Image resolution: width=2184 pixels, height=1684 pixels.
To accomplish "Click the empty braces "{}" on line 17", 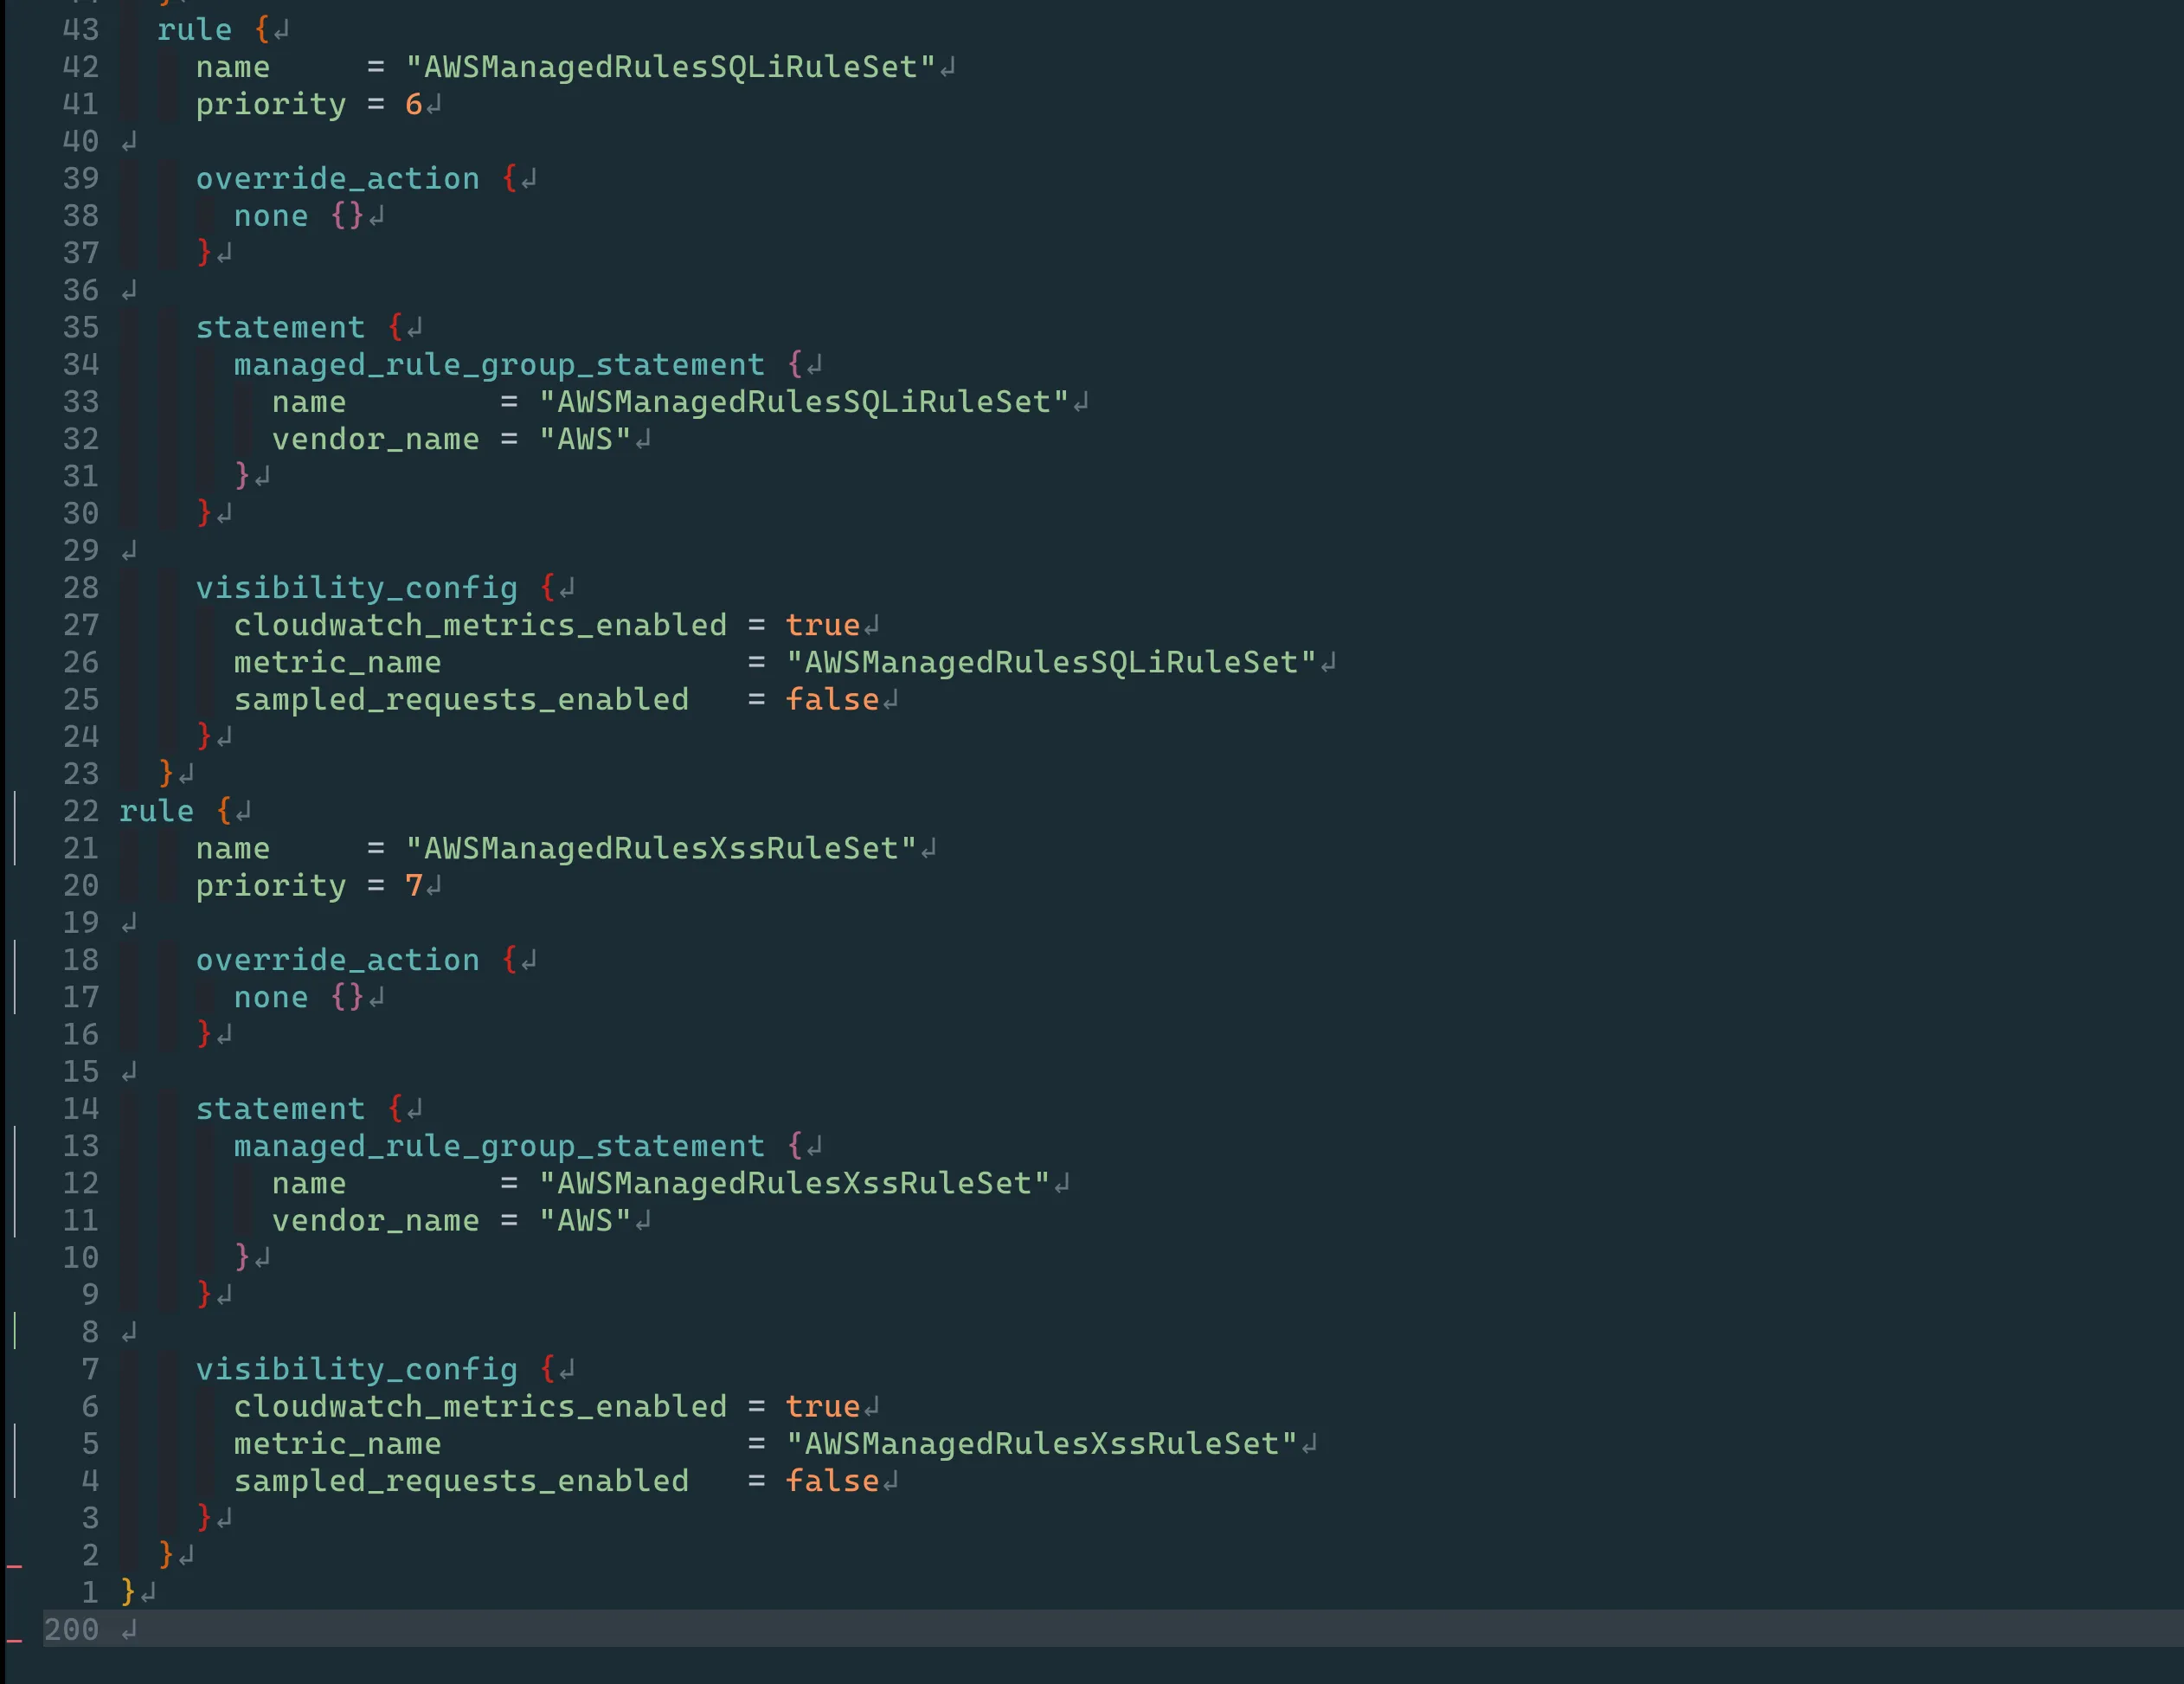I will click(x=347, y=997).
